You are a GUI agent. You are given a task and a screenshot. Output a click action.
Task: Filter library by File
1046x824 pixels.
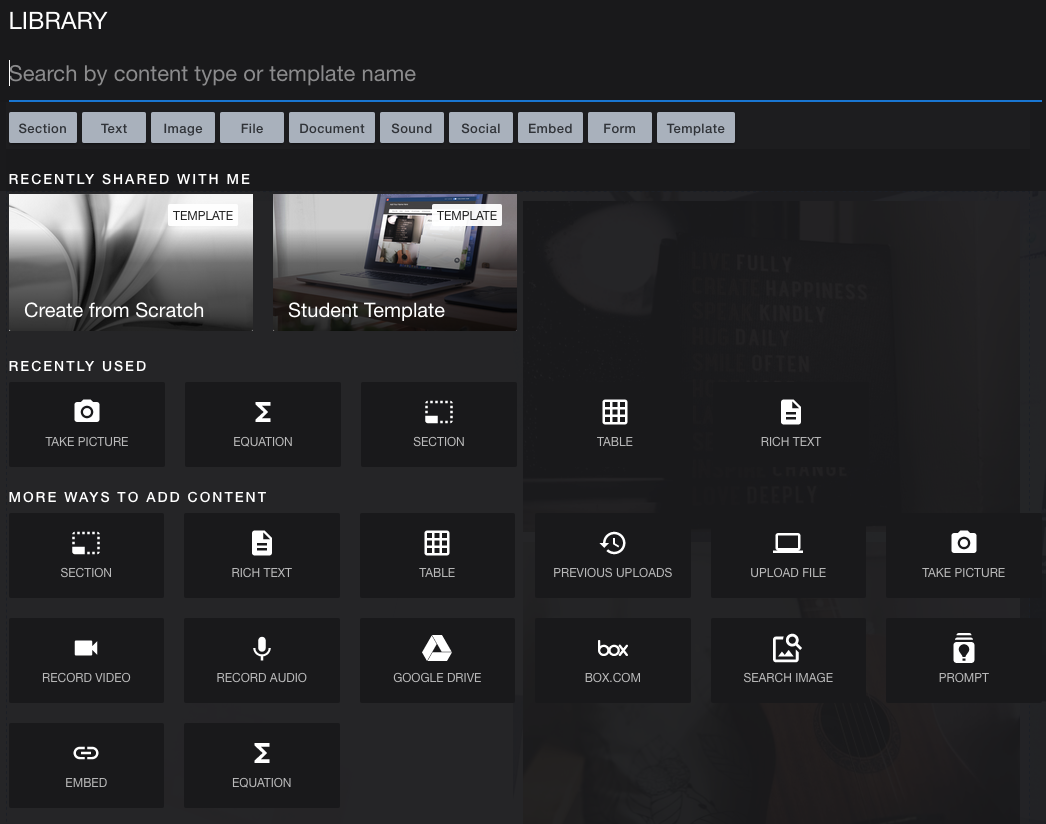click(x=252, y=127)
